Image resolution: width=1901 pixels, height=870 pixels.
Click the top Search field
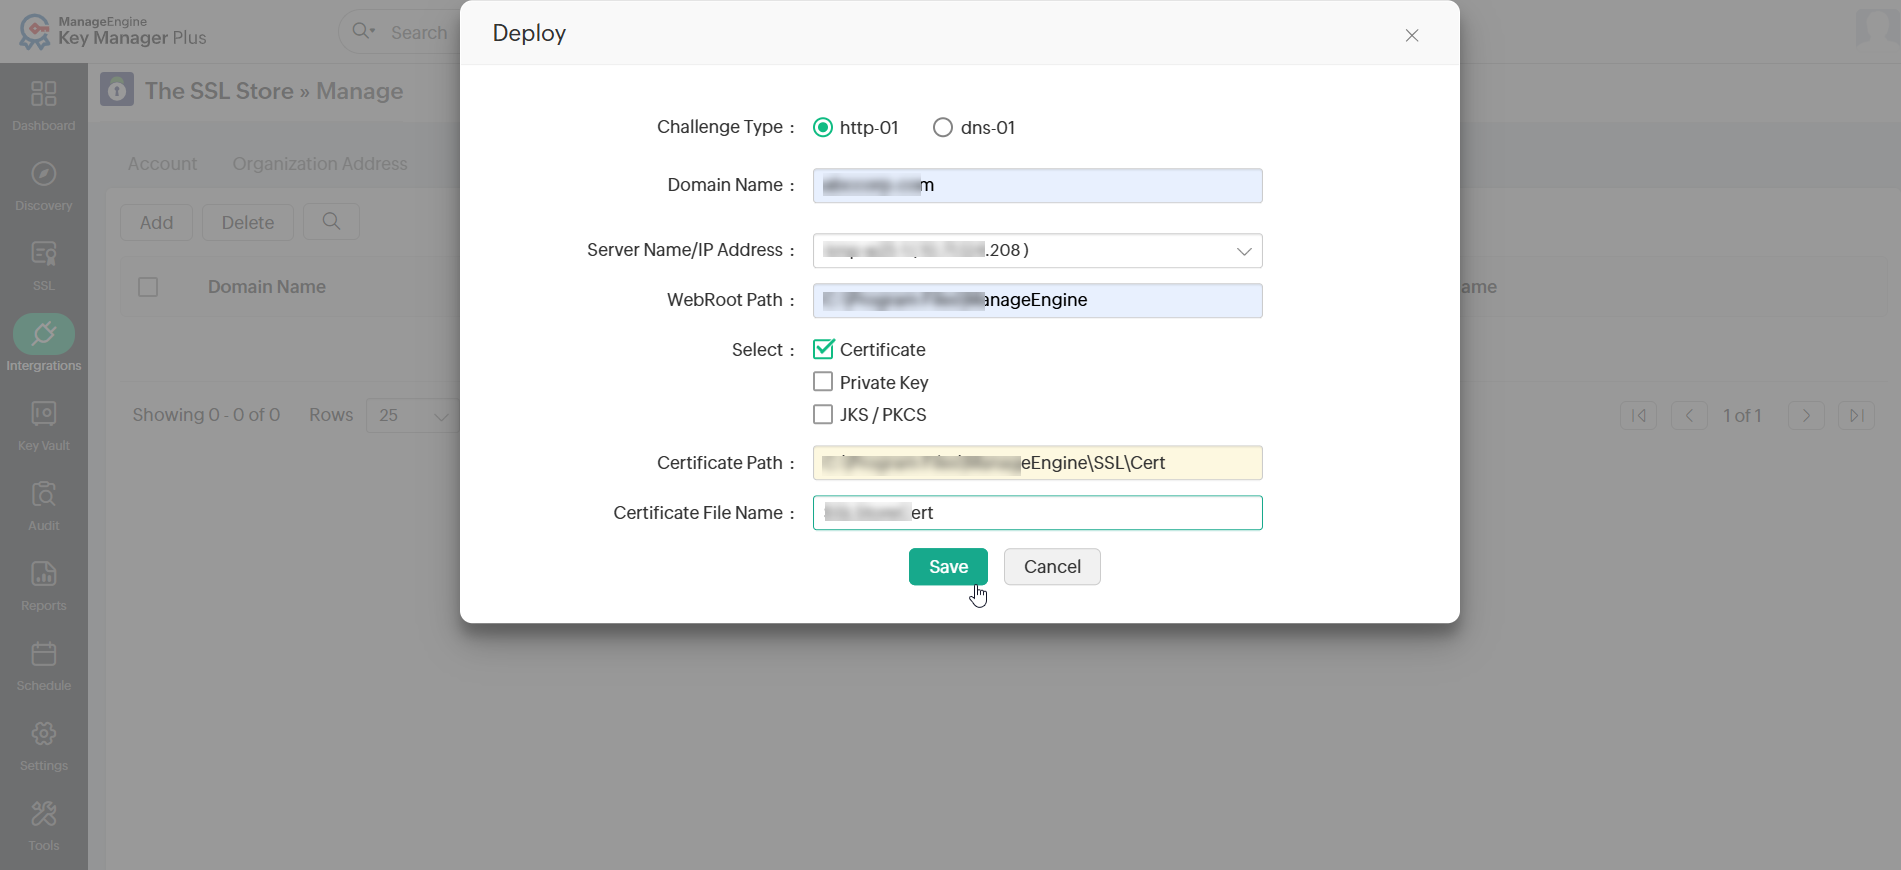click(x=419, y=32)
